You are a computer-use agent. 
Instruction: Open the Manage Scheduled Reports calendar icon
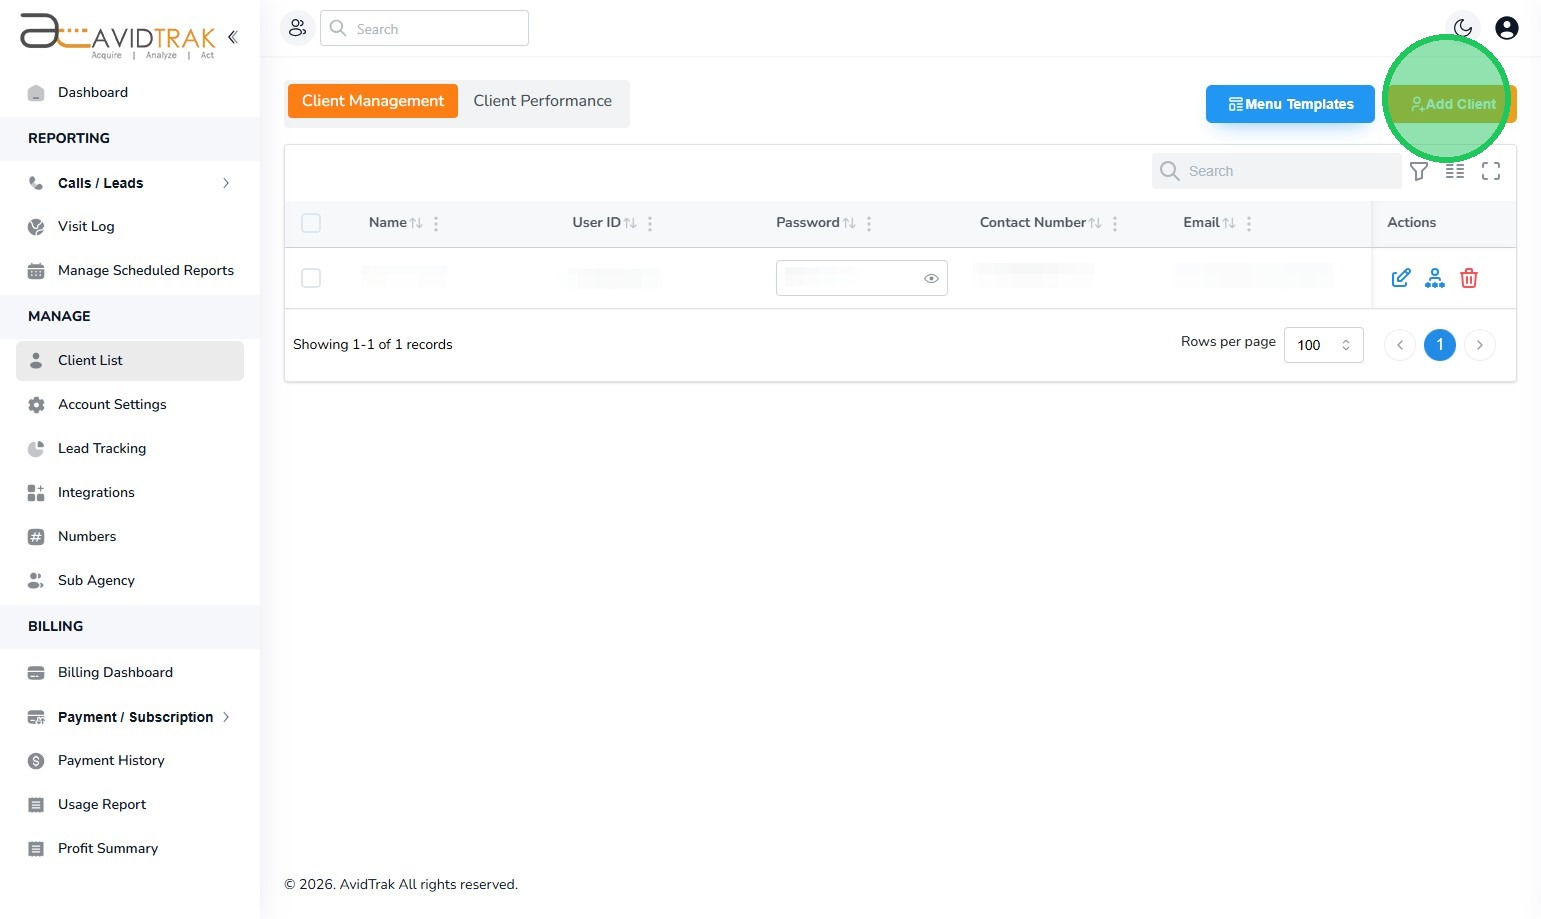[x=36, y=271]
